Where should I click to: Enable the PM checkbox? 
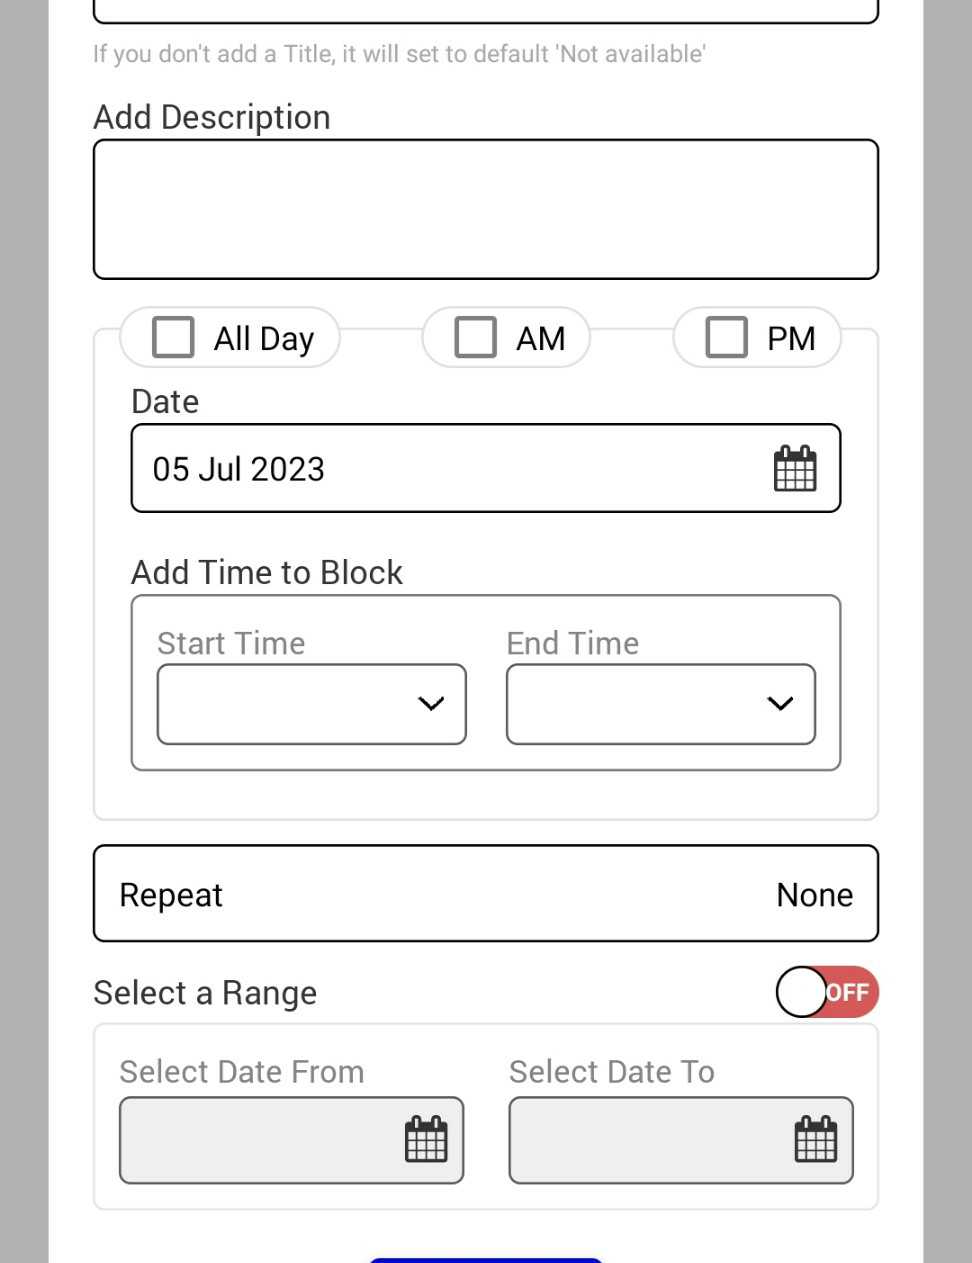click(x=726, y=338)
